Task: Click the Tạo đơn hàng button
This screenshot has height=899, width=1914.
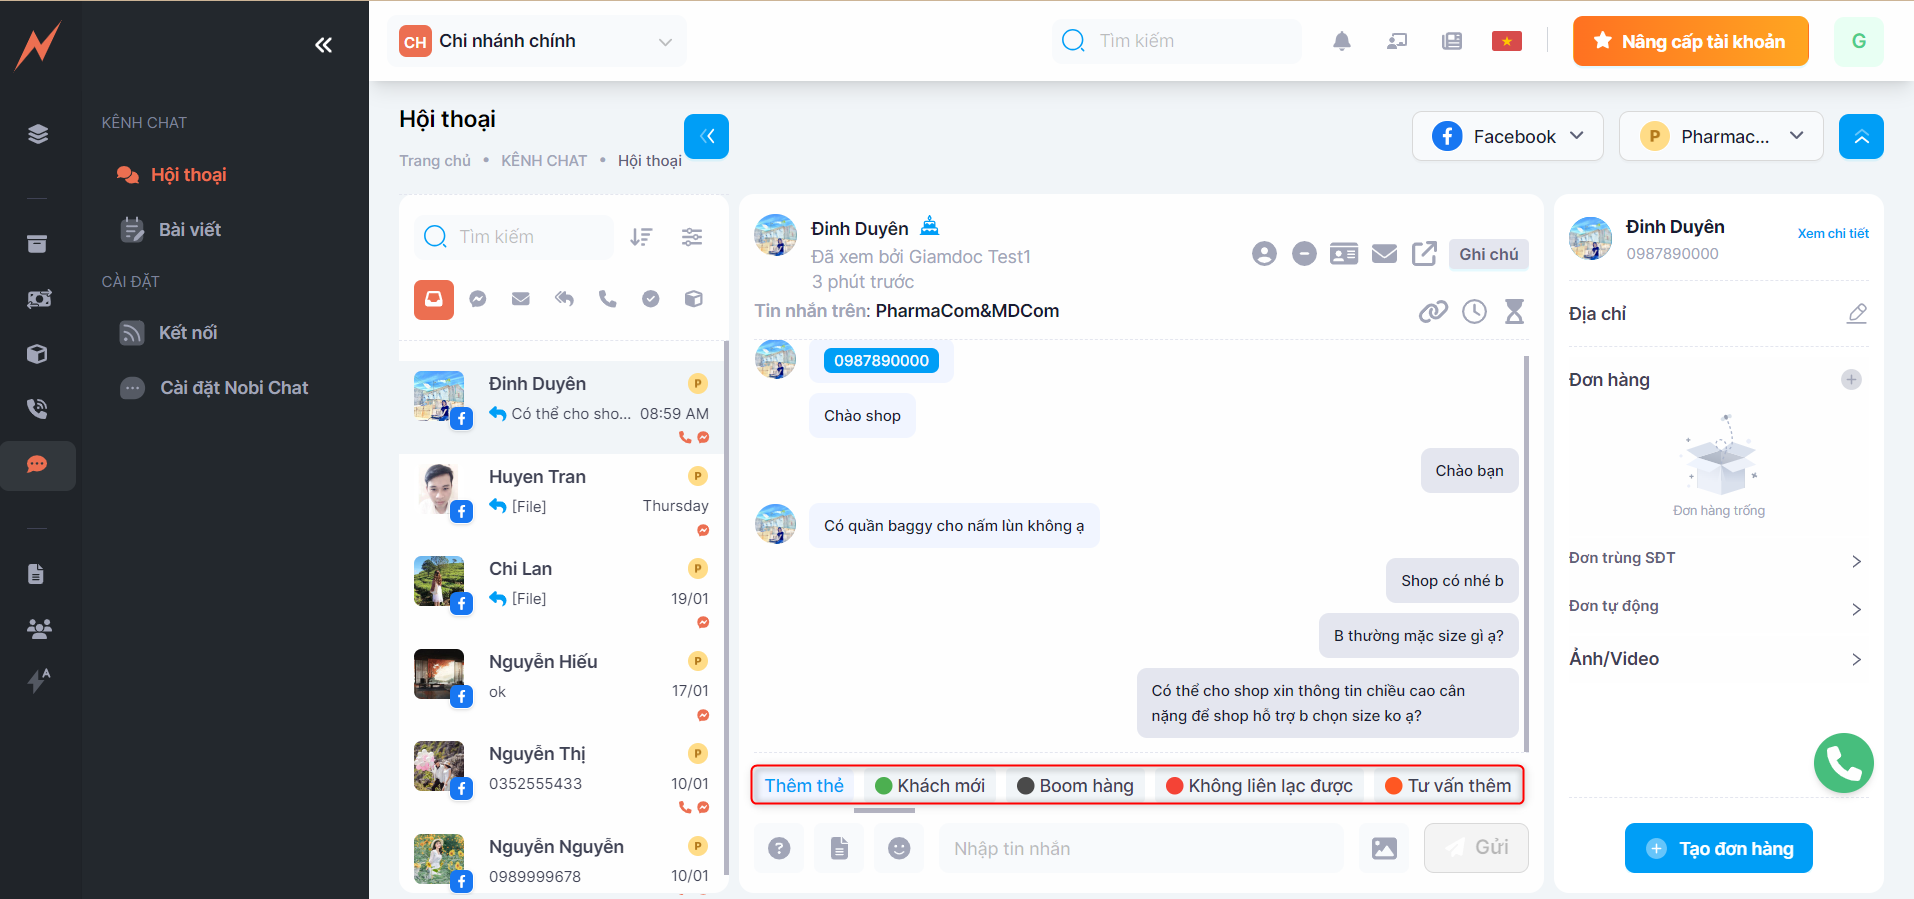Action: [1718, 848]
